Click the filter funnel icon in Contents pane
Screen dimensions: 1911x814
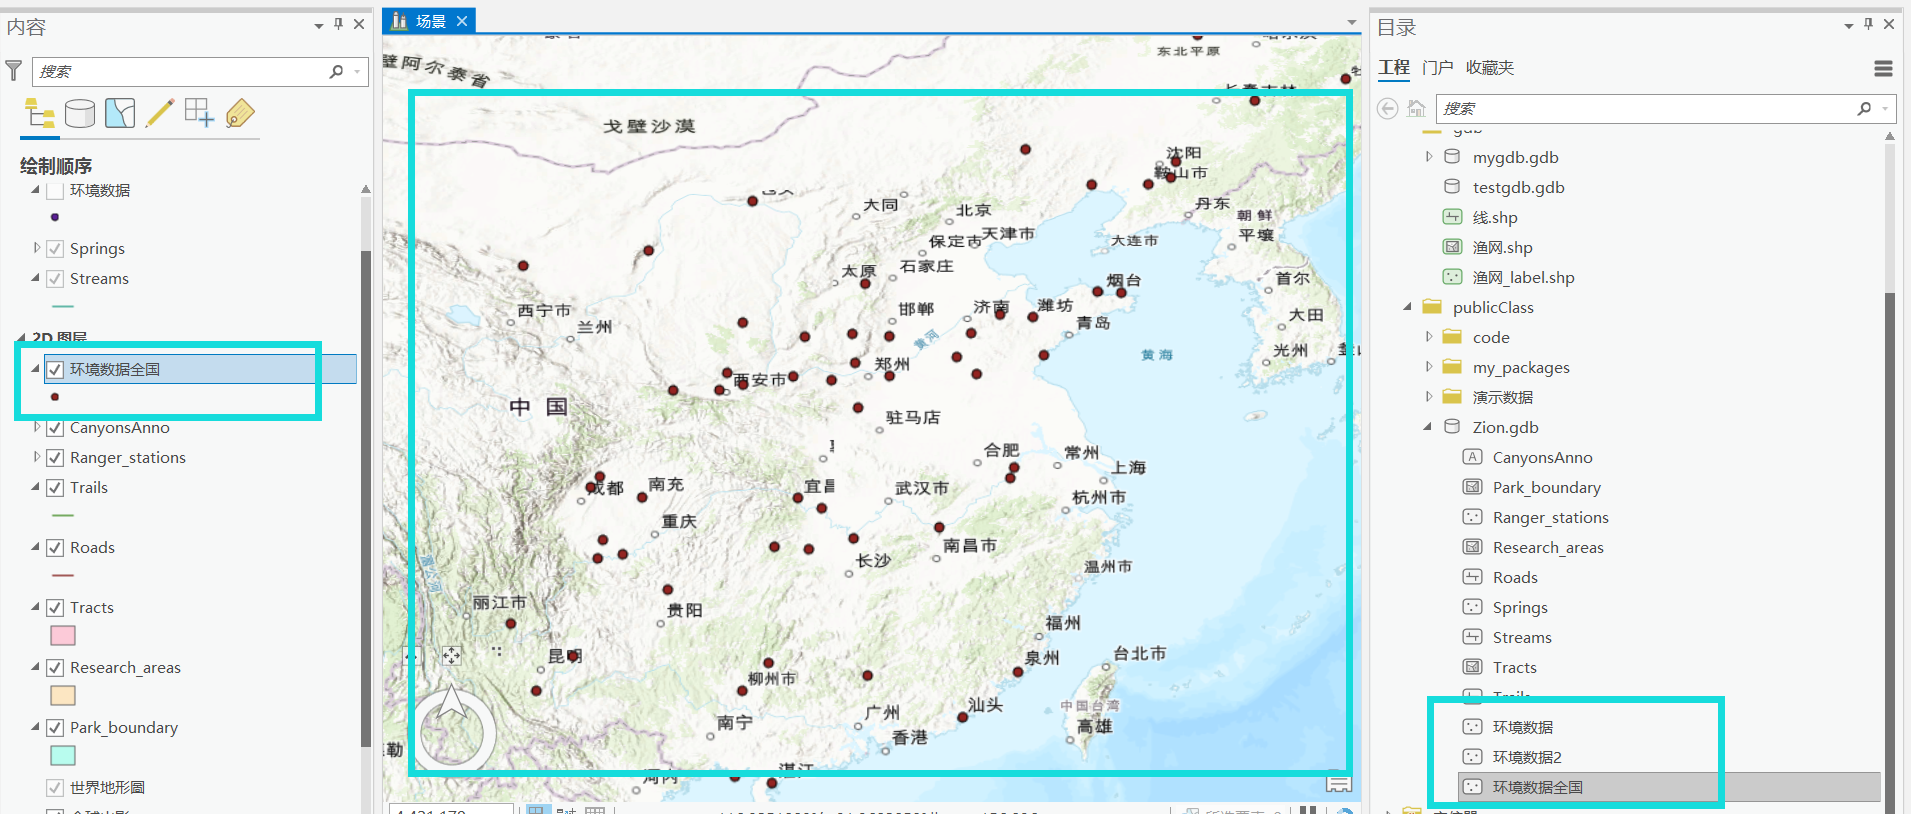(13, 70)
